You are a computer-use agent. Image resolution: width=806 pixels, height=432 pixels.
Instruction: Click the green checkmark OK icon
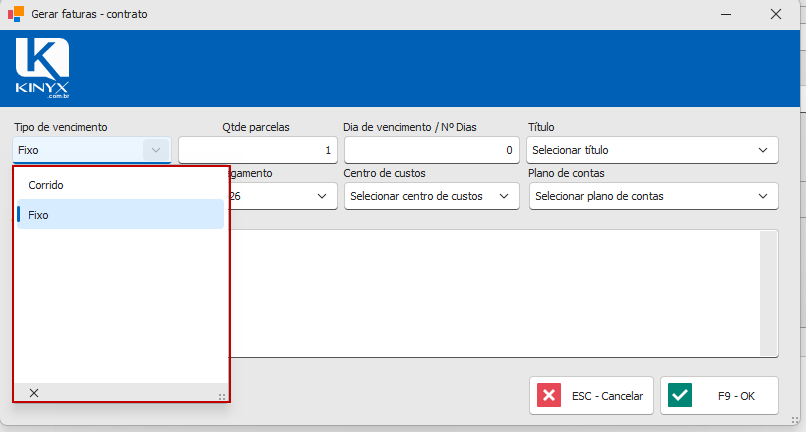tap(680, 395)
